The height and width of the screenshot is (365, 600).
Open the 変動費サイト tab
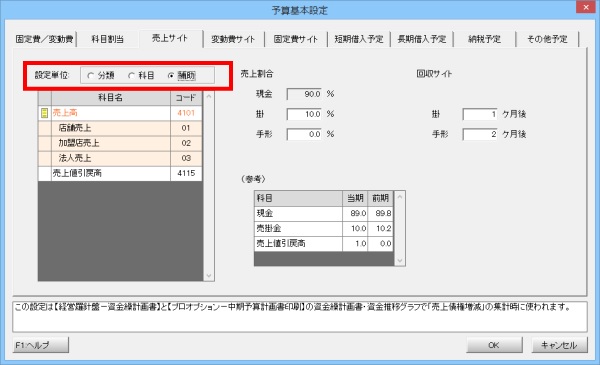[x=233, y=39]
